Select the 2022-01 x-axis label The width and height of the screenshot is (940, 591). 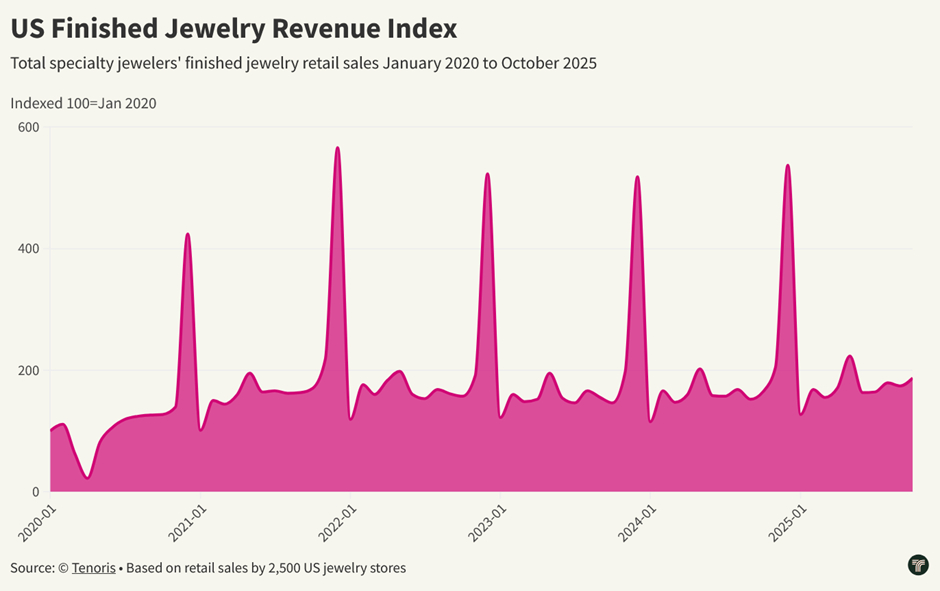[x=336, y=520]
